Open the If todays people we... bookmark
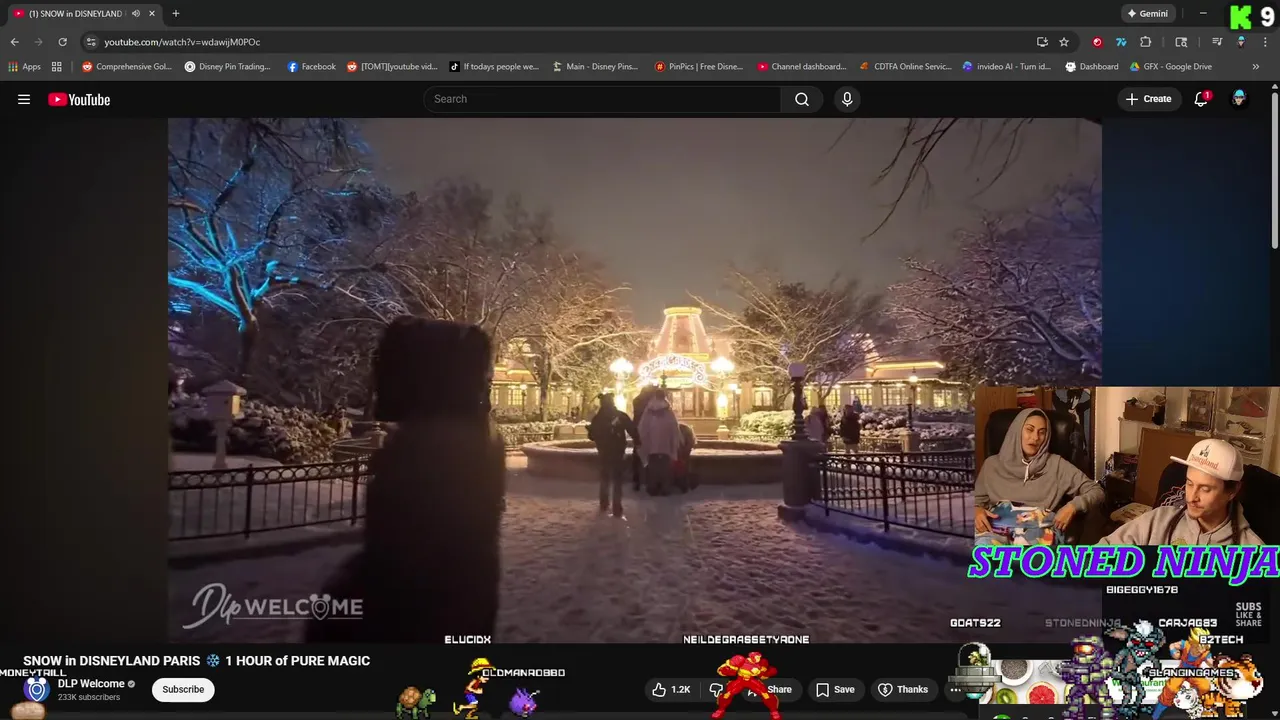Viewport: 1280px width, 720px height. click(494, 67)
